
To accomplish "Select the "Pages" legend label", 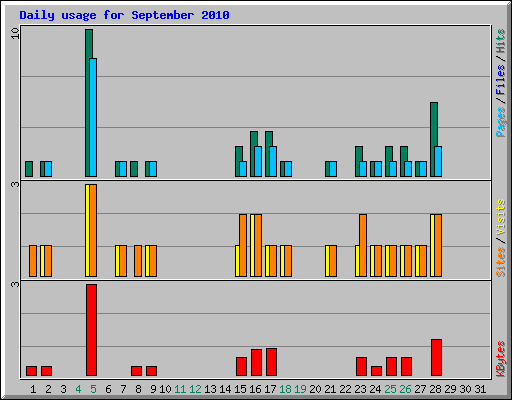I will click(500, 122).
